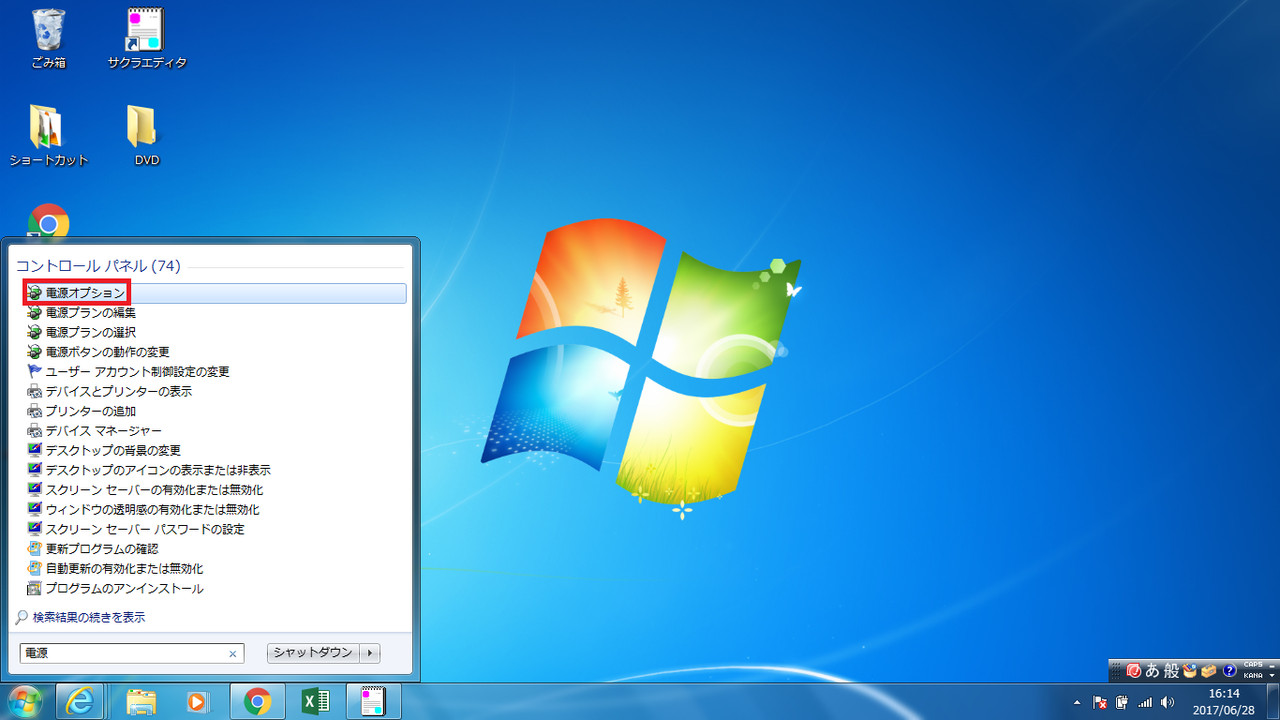Open the language bar options arrow
The height and width of the screenshot is (720, 1280).
tap(1272, 676)
